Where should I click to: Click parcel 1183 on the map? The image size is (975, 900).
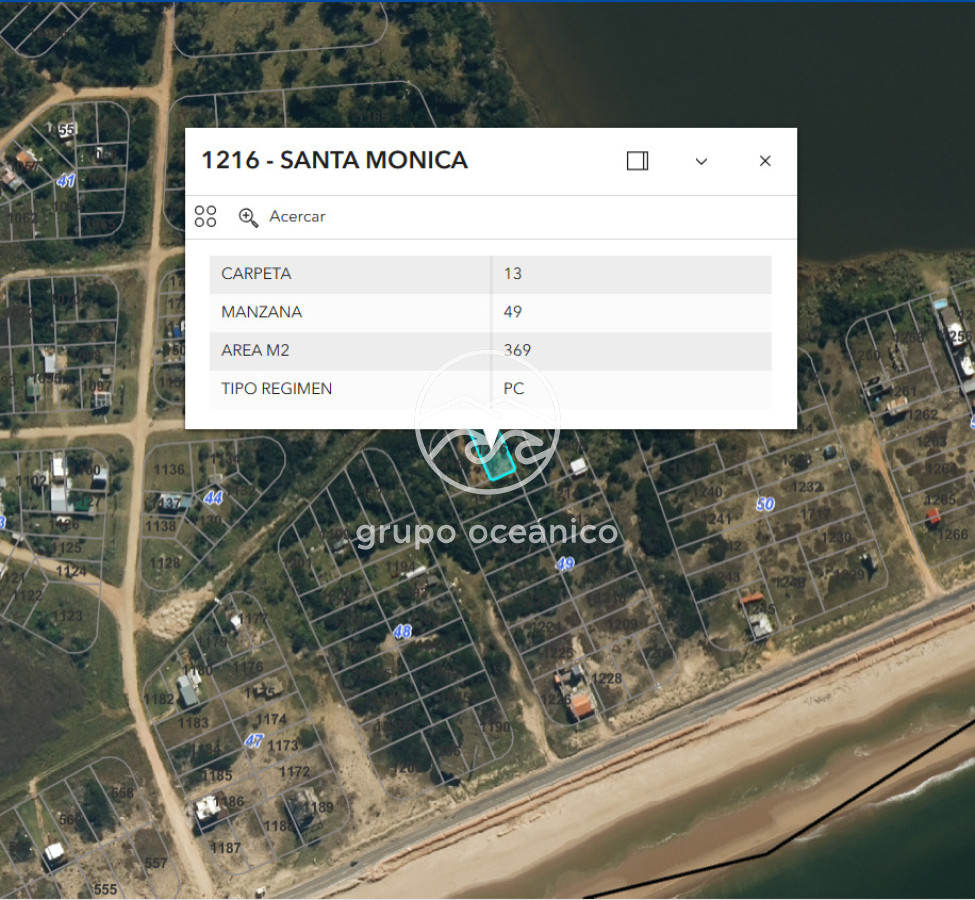[193, 723]
